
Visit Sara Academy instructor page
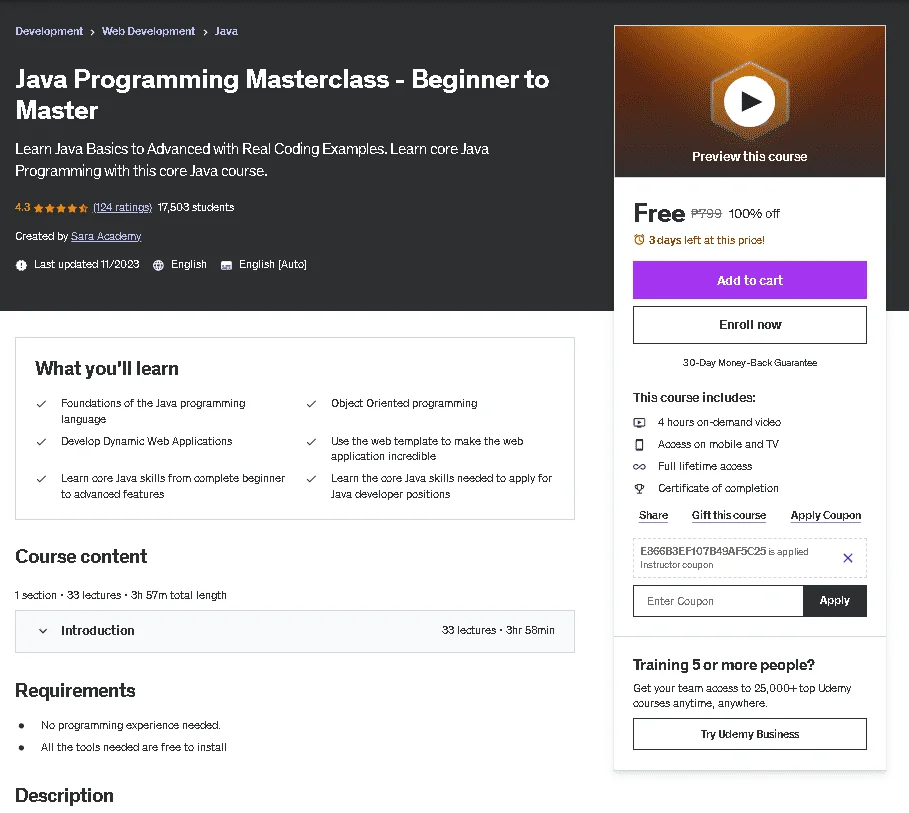click(x=106, y=237)
